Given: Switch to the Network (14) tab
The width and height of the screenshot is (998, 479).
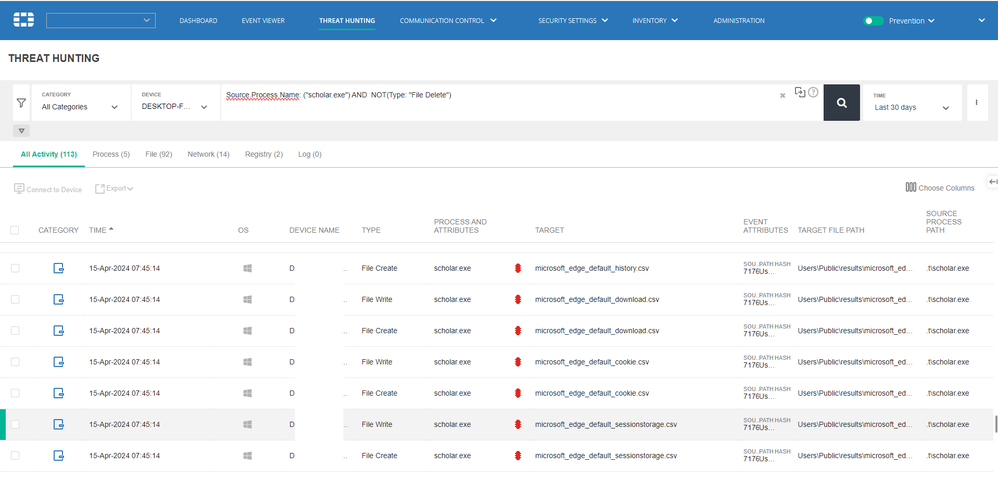Looking at the screenshot, I should tap(208, 154).
